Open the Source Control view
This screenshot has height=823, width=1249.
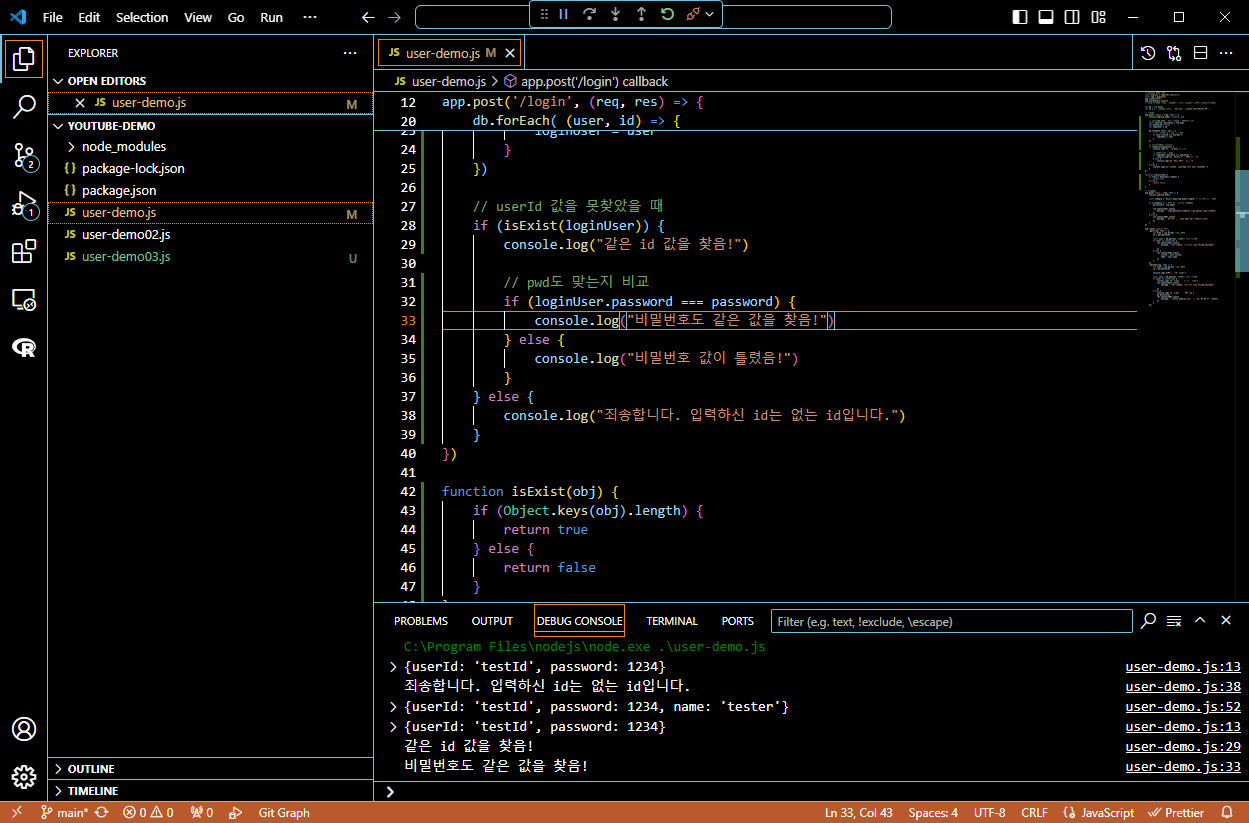24,155
